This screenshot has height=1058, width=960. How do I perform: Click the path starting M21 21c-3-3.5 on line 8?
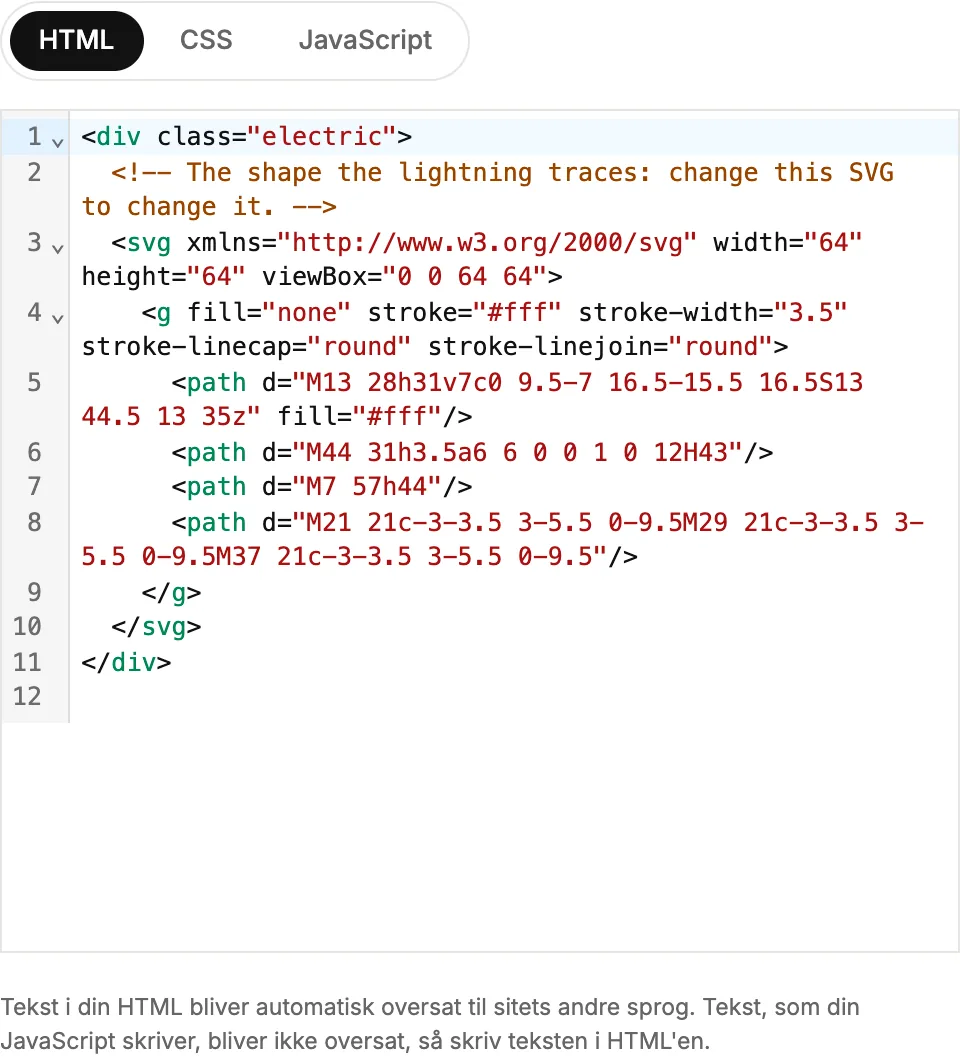(503, 539)
